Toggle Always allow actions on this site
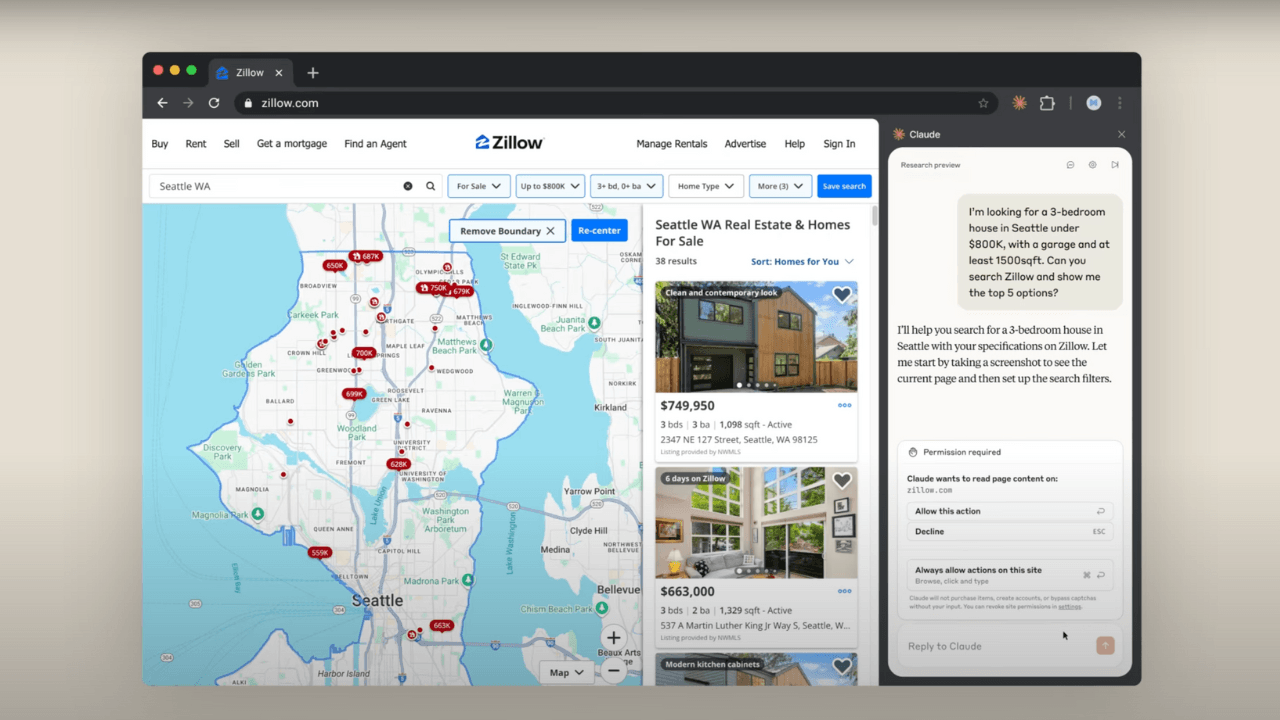 (x=1009, y=575)
